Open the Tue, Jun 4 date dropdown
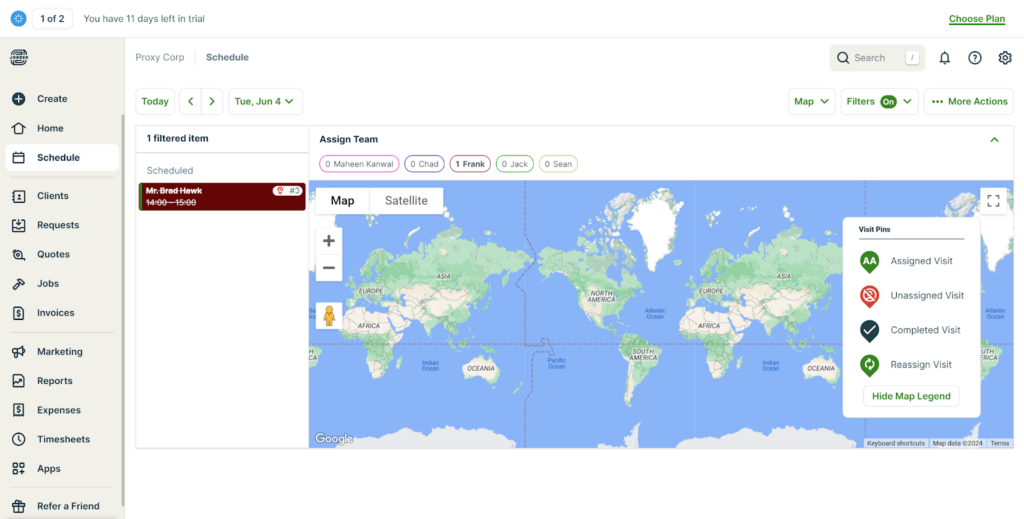The width and height of the screenshot is (1024, 519). 266,101
